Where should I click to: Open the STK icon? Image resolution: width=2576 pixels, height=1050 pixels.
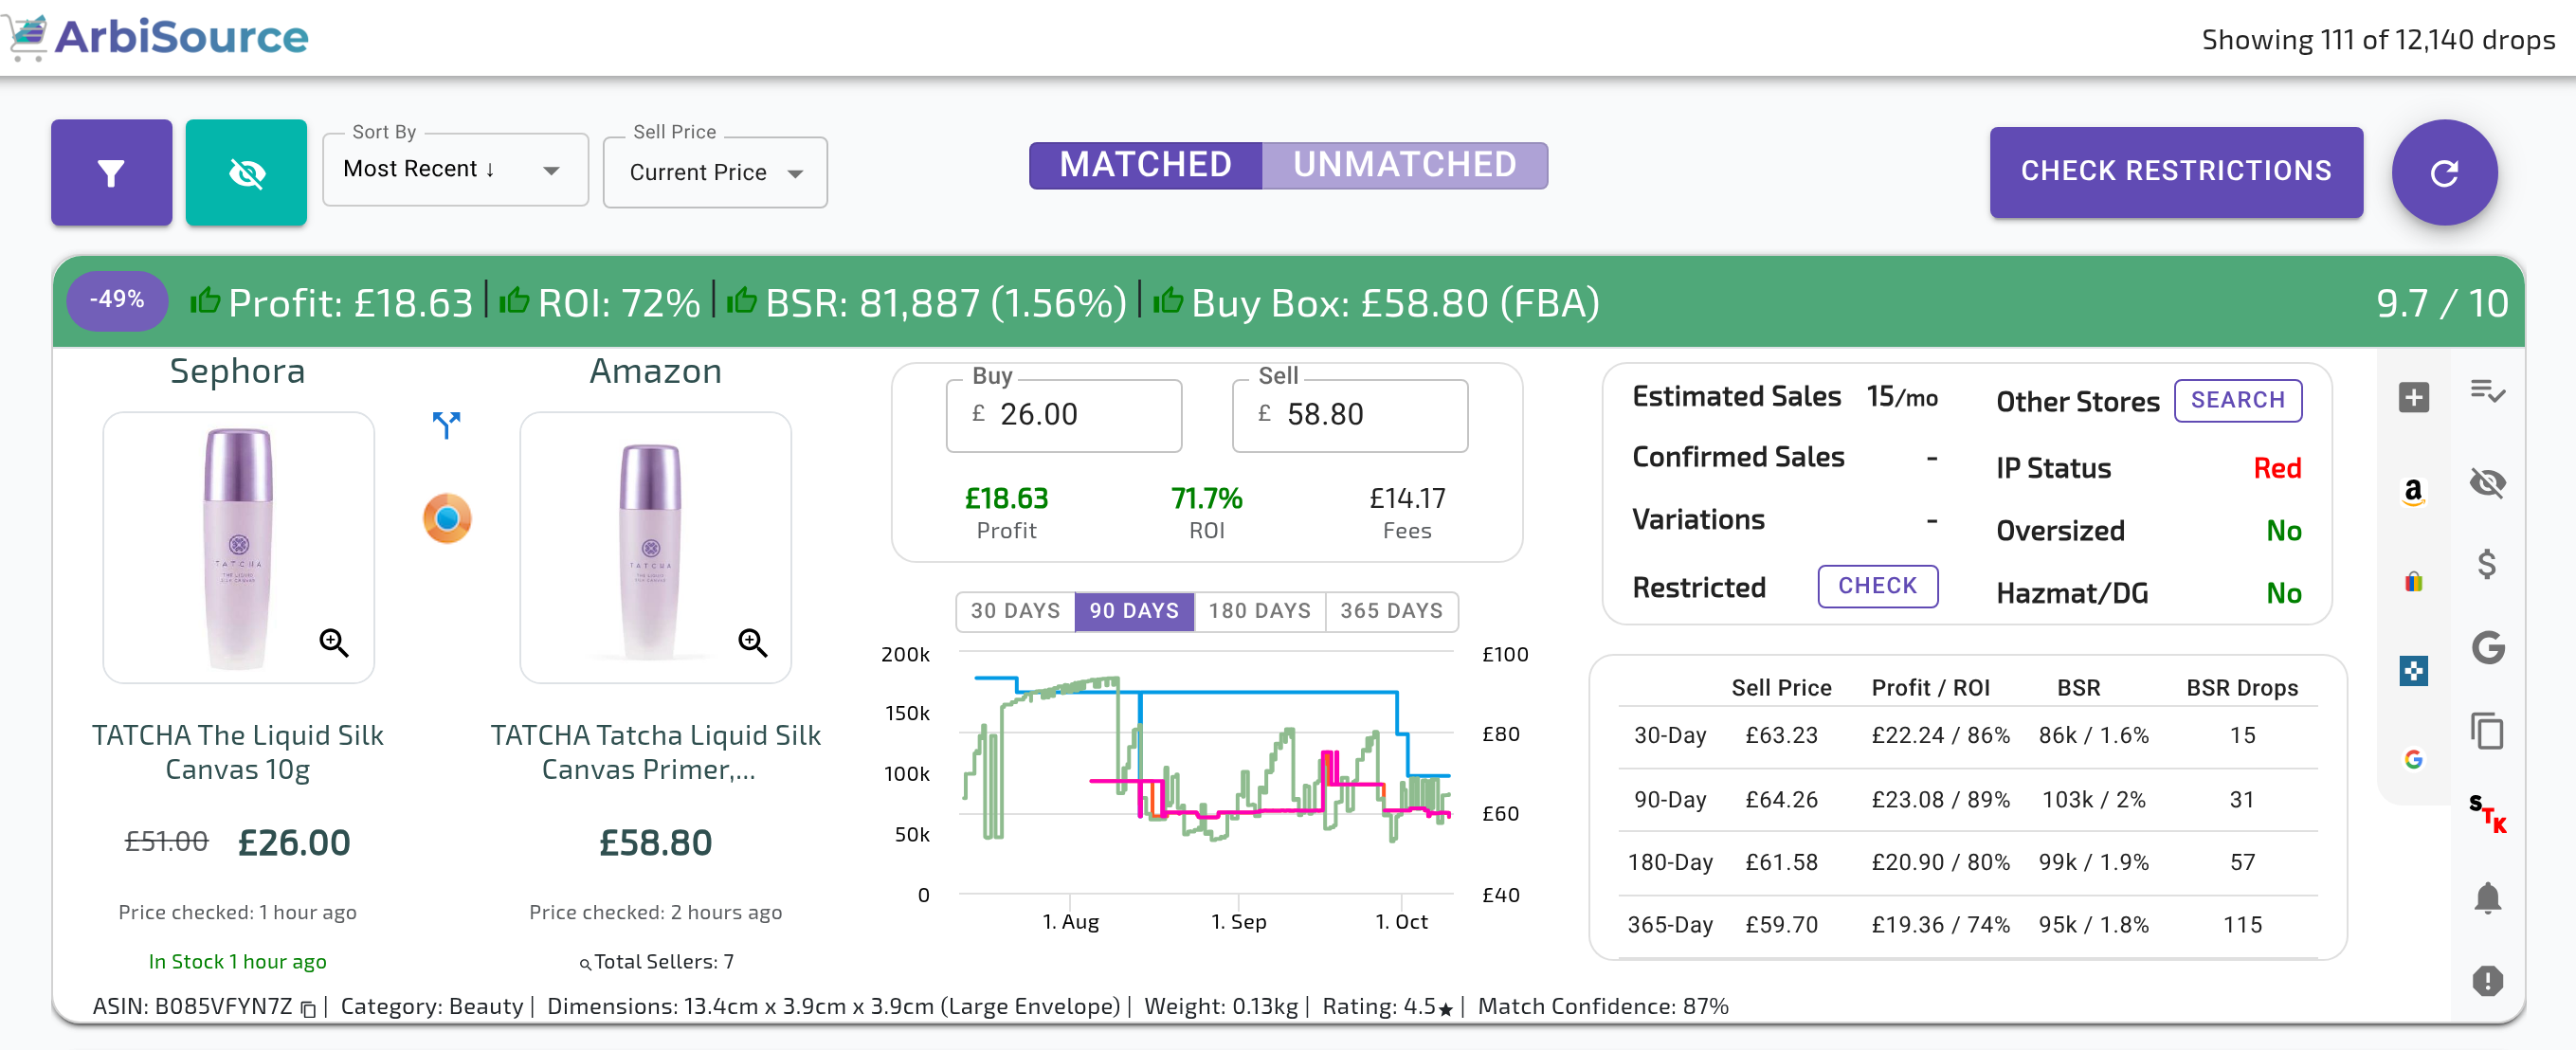point(2487,813)
